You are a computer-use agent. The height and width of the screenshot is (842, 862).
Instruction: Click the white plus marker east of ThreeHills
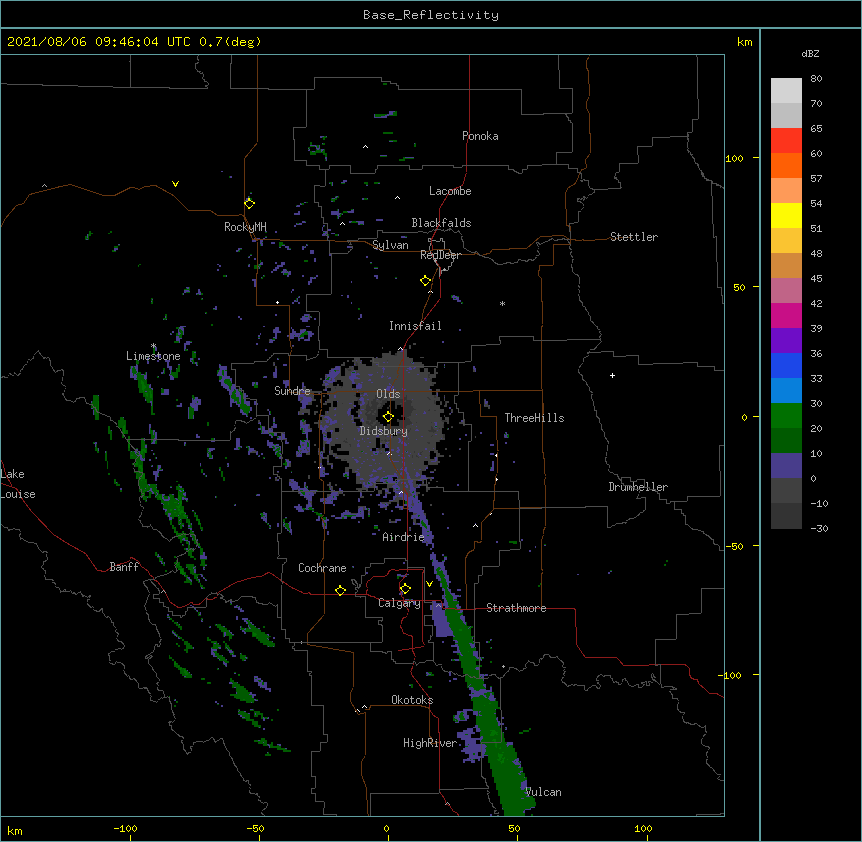[x=612, y=375]
